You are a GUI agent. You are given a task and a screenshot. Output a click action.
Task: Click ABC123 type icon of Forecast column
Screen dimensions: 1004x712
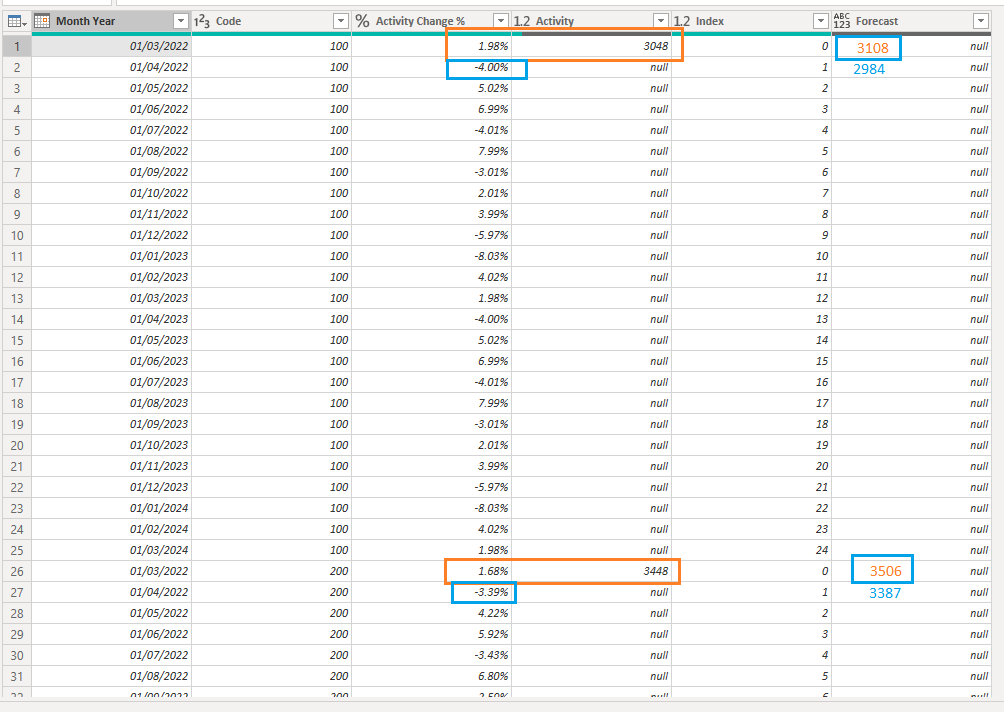[842, 21]
